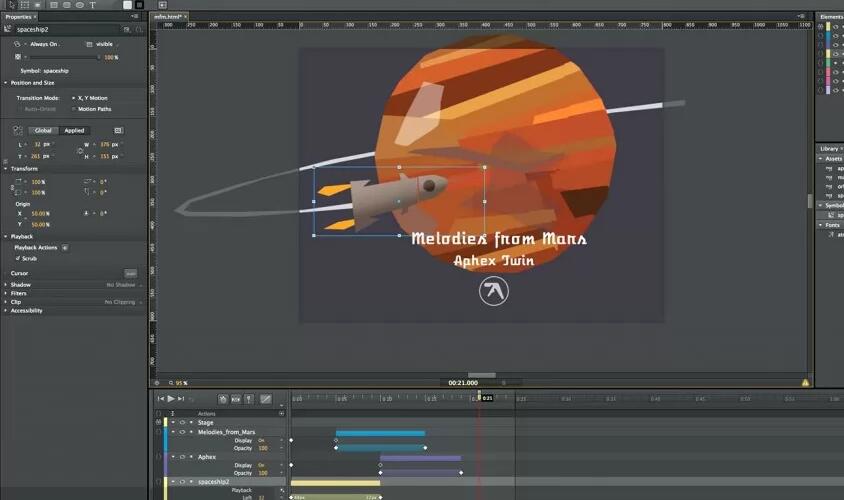The width and height of the screenshot is (844, 500).
Task: Expand the Shadow section
Action: point(6,285)
